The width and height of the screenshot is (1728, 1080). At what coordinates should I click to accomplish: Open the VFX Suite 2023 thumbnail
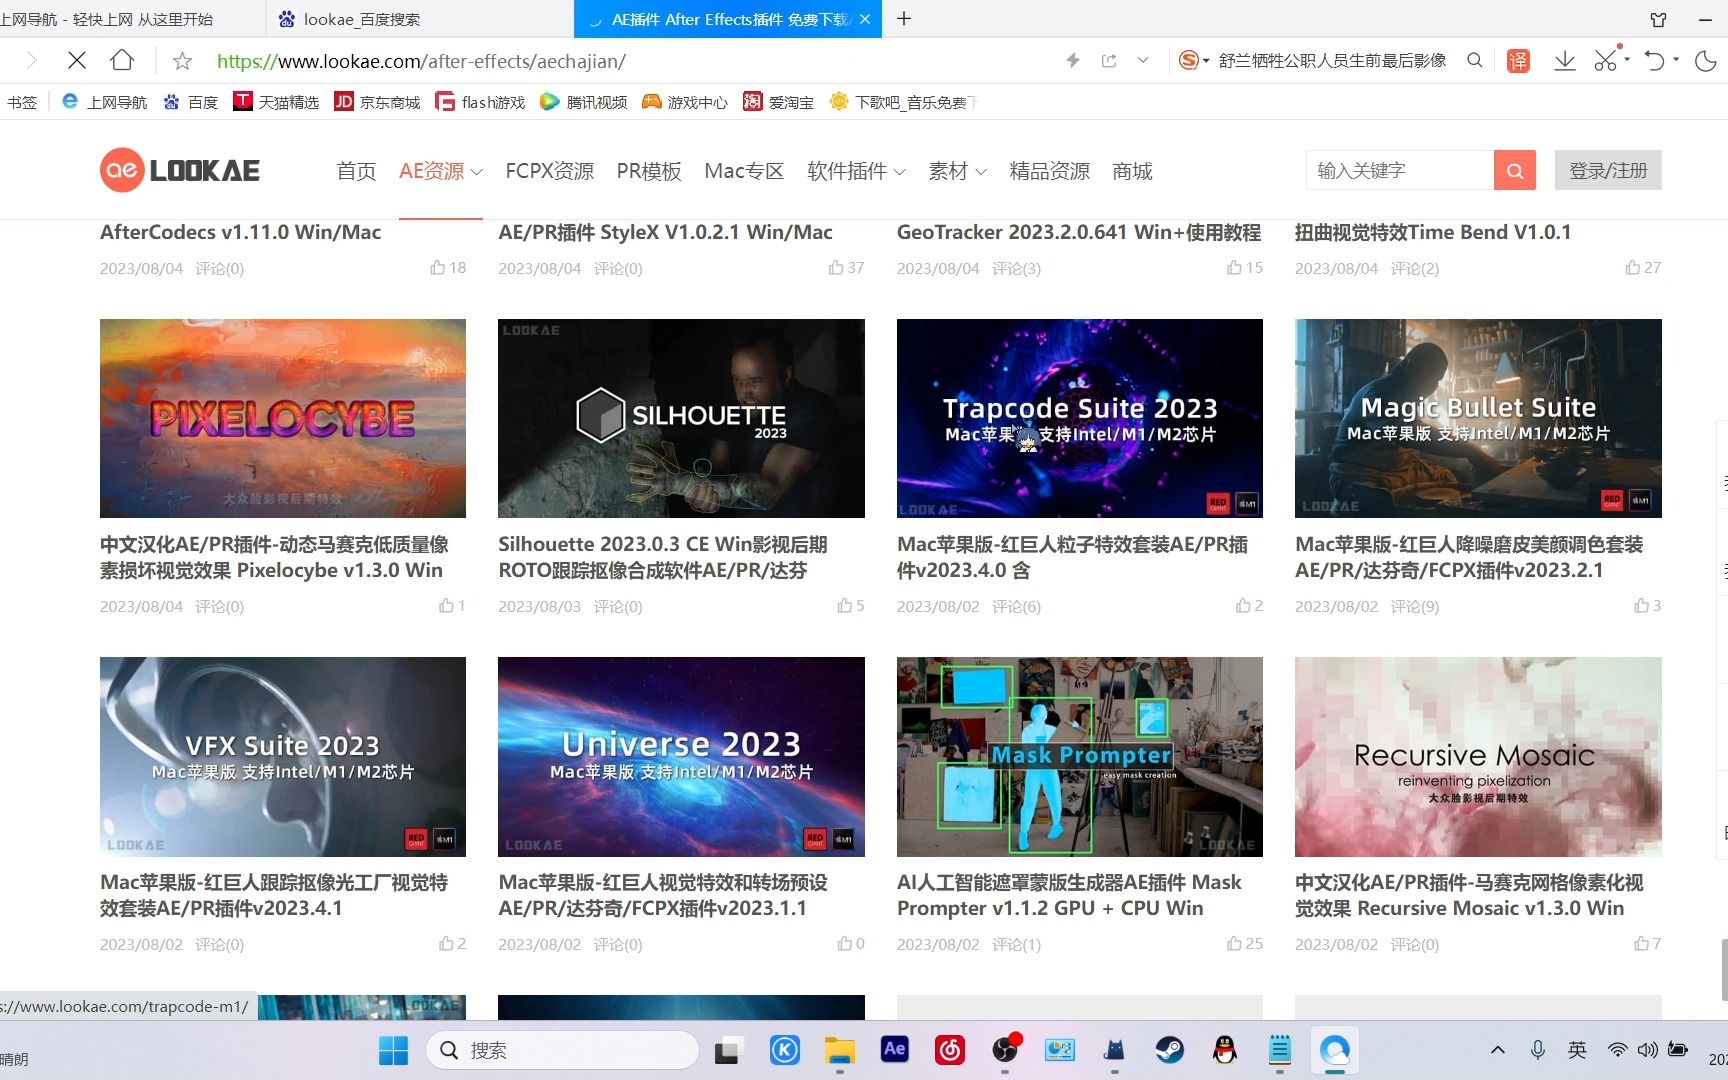click(283, 756)
